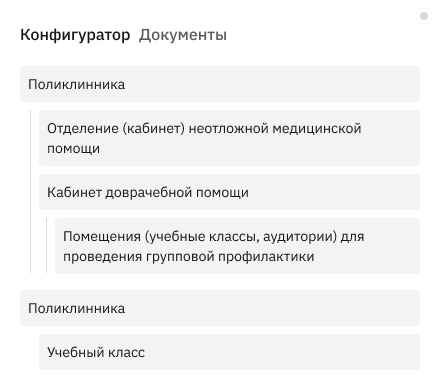This screenshot has height=380, width=440.
Task: Collapse the Кабинет доврачебной помощи branch
Action: pyautogui.click(x=229, y=192)
